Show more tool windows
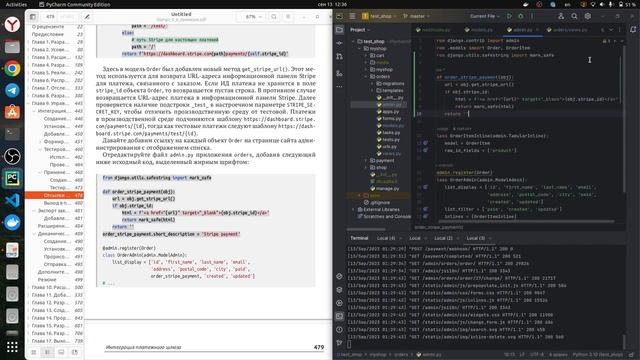The width and height of the screenshot is (640, 360). coord(340,87)
